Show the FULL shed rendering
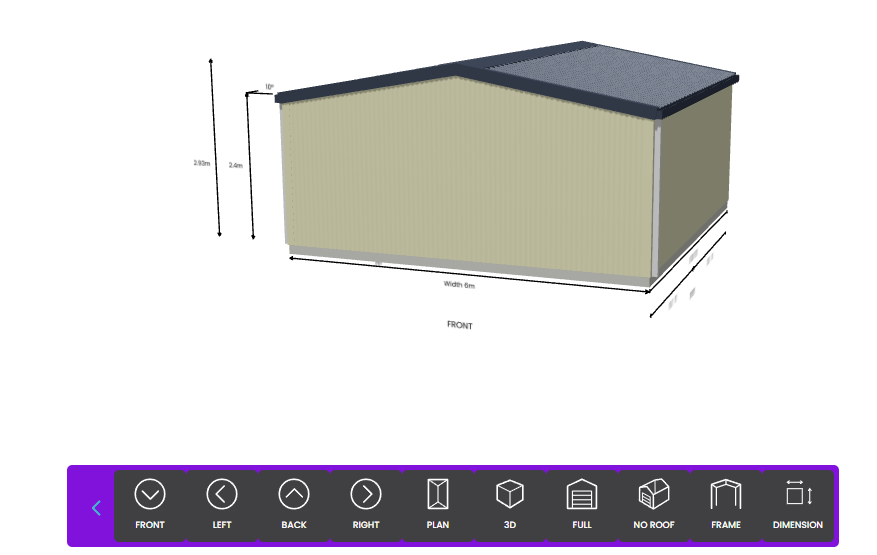 (x=582, y=506)
